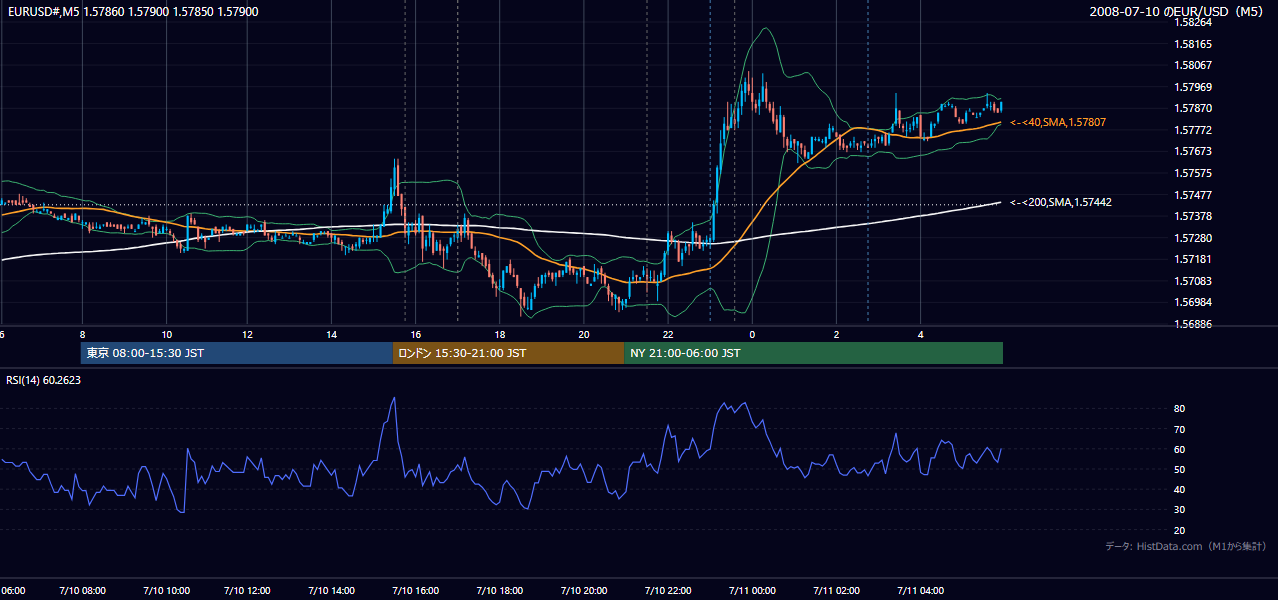The width and height of the screenshot is (1278, 600).
Task: Click the 7/10 10:00 time axis label
Action: (x=167, y=590)
